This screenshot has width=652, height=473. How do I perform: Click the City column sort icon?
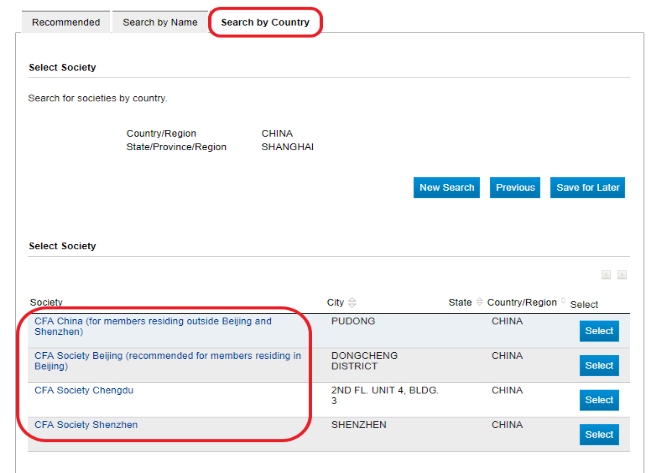tap(352, 303)
